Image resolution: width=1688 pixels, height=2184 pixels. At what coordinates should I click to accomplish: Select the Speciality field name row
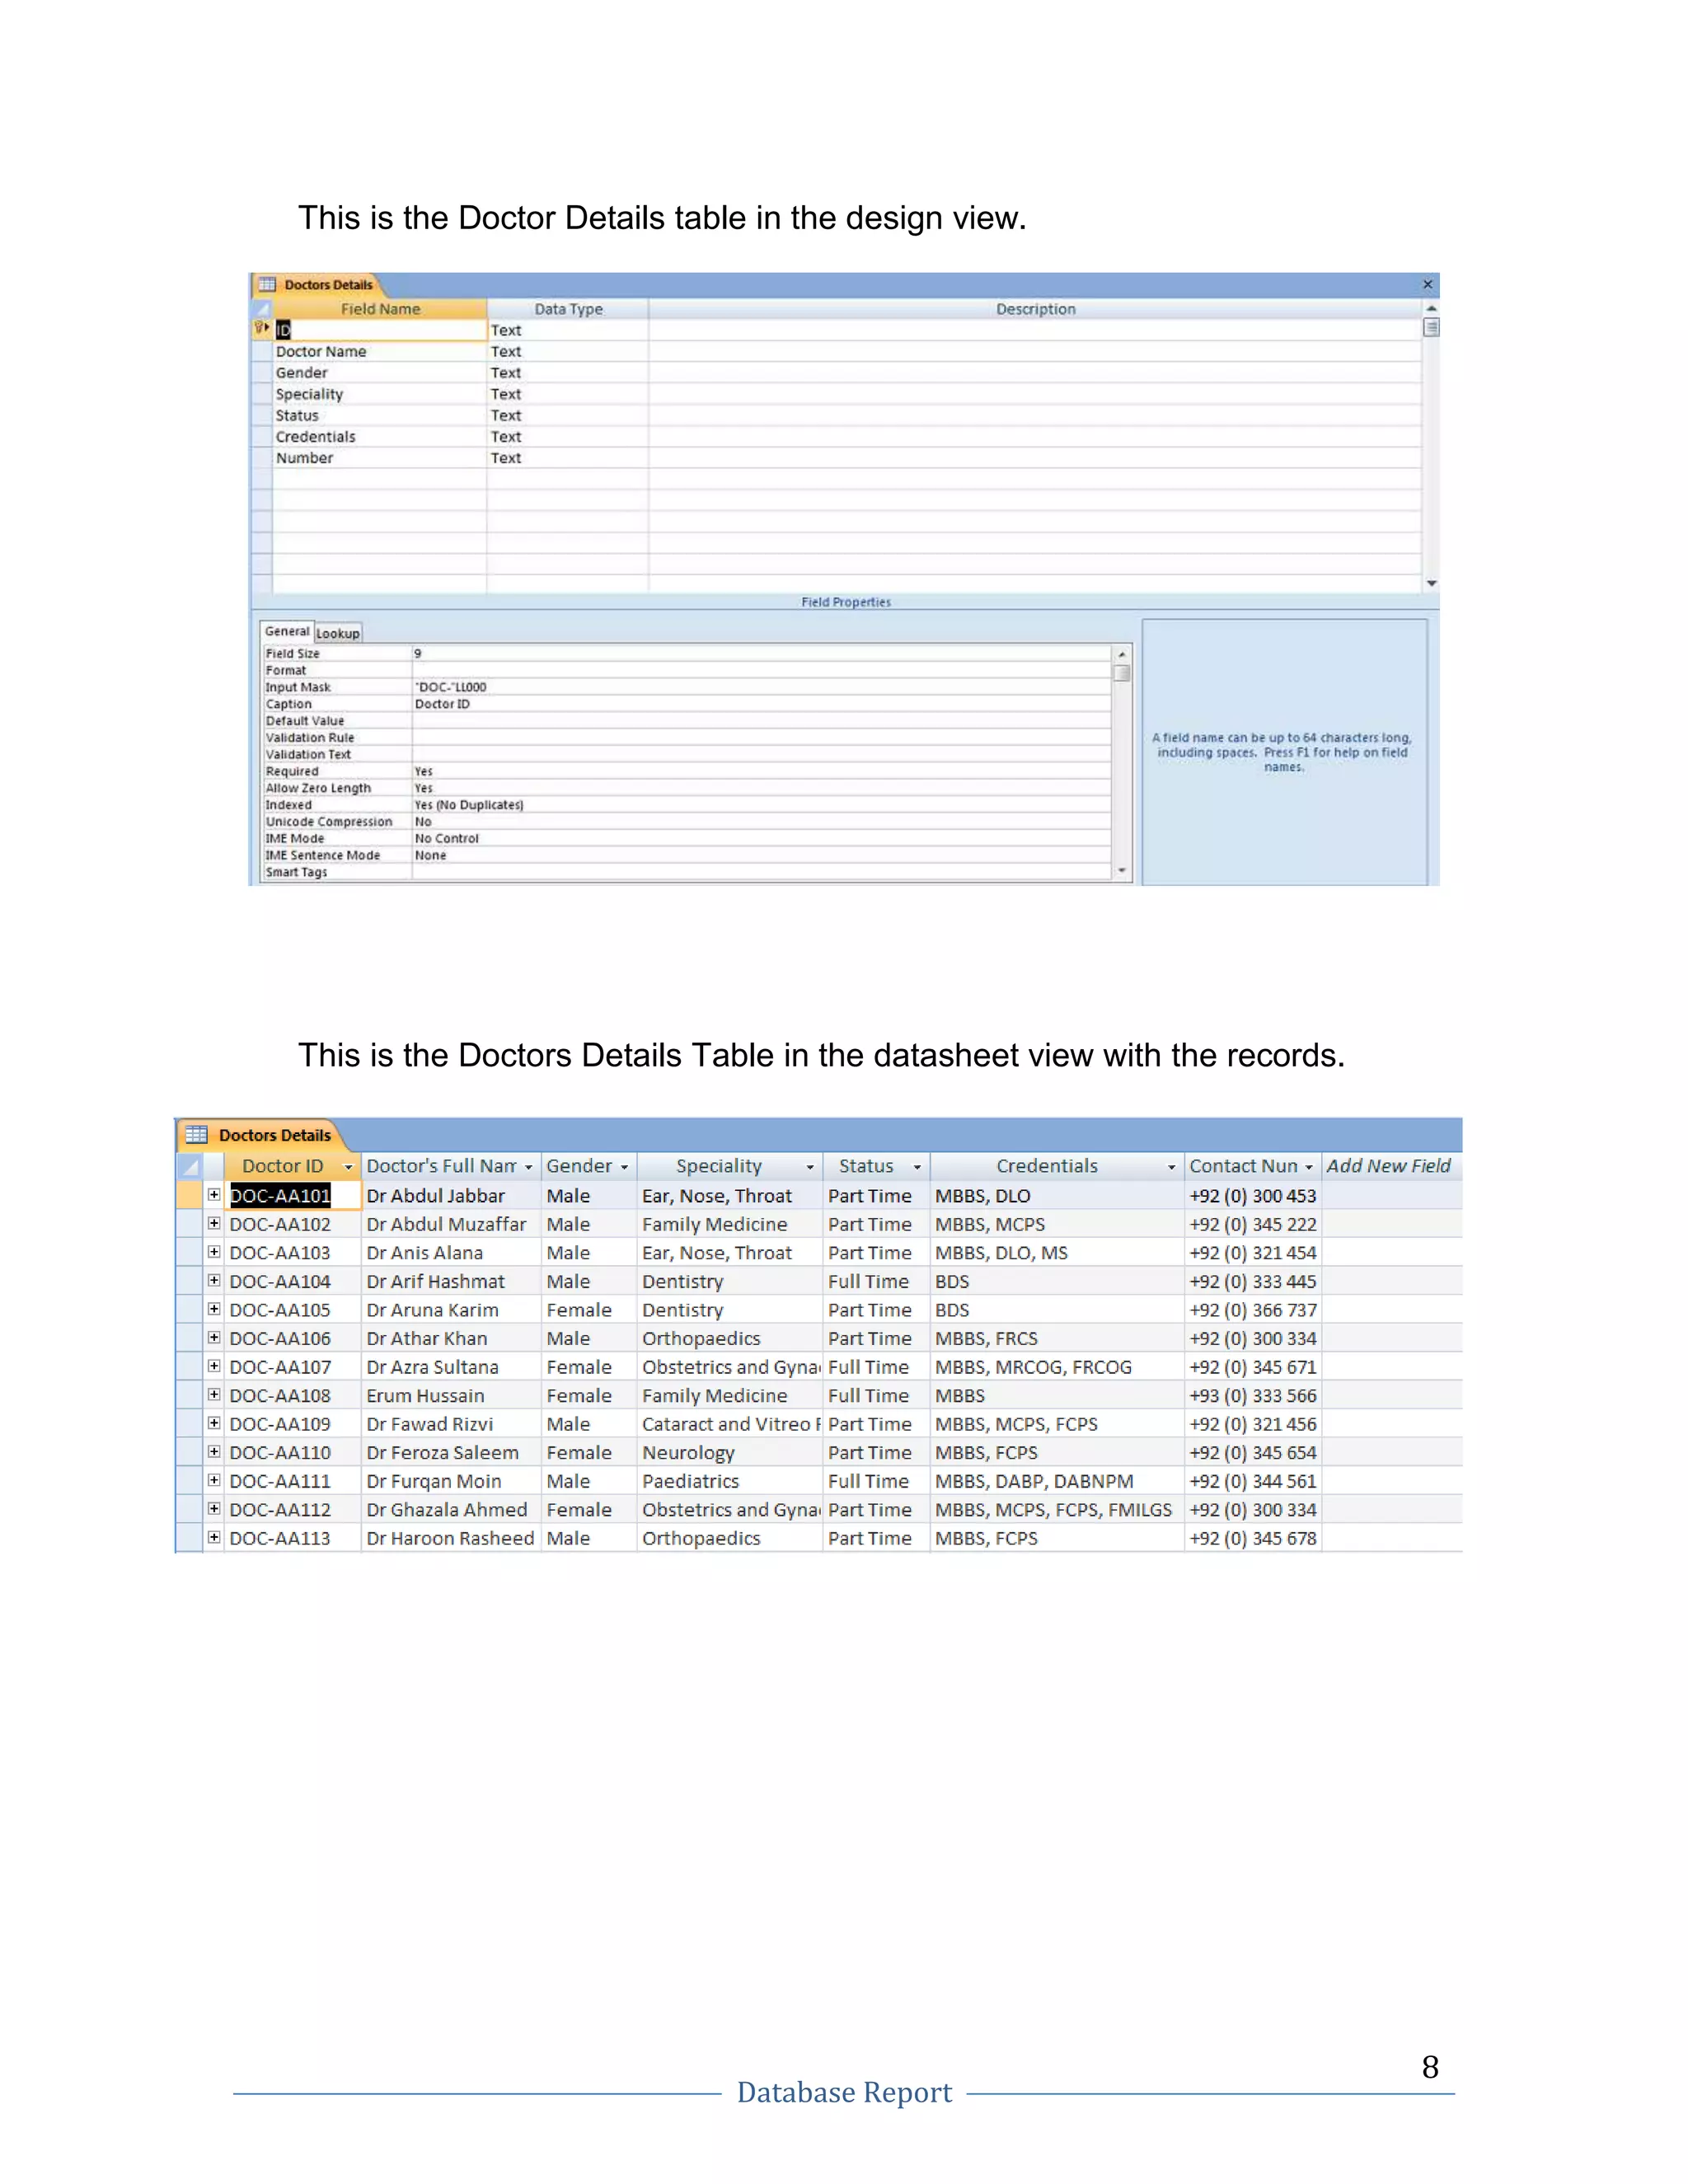(379, 394)
